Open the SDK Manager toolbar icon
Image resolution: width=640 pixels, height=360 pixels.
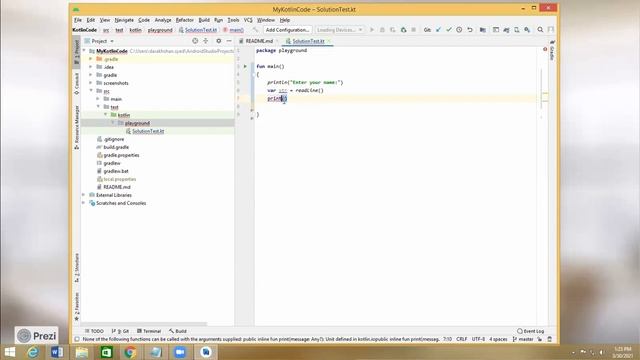click(527, 30)
